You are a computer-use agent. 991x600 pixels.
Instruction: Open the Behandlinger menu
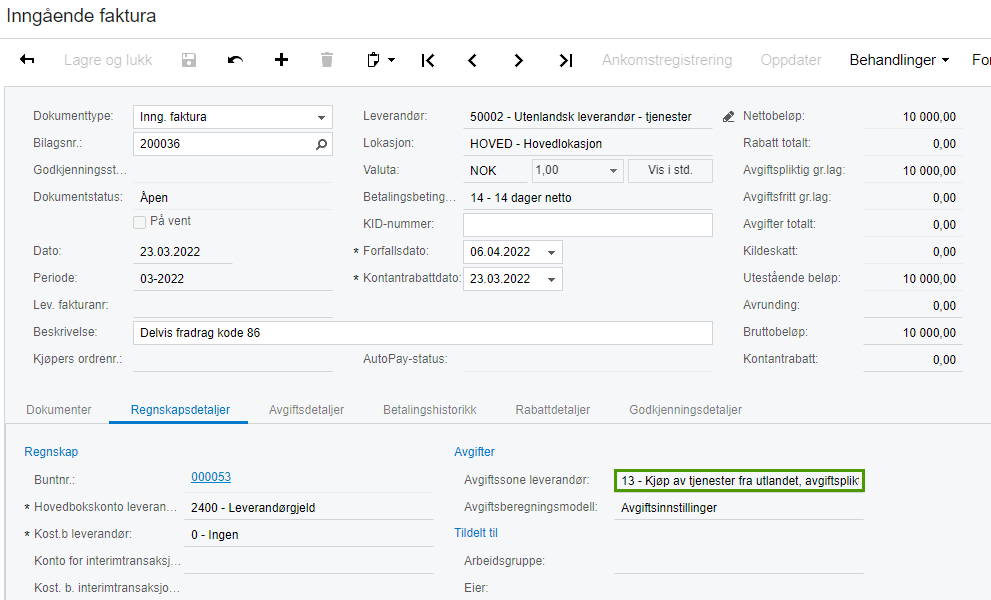pyautogui.click(x=898, y=60)
